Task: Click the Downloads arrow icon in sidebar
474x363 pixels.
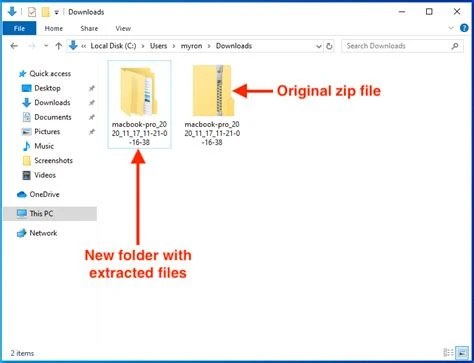Action: coord(26,103)
